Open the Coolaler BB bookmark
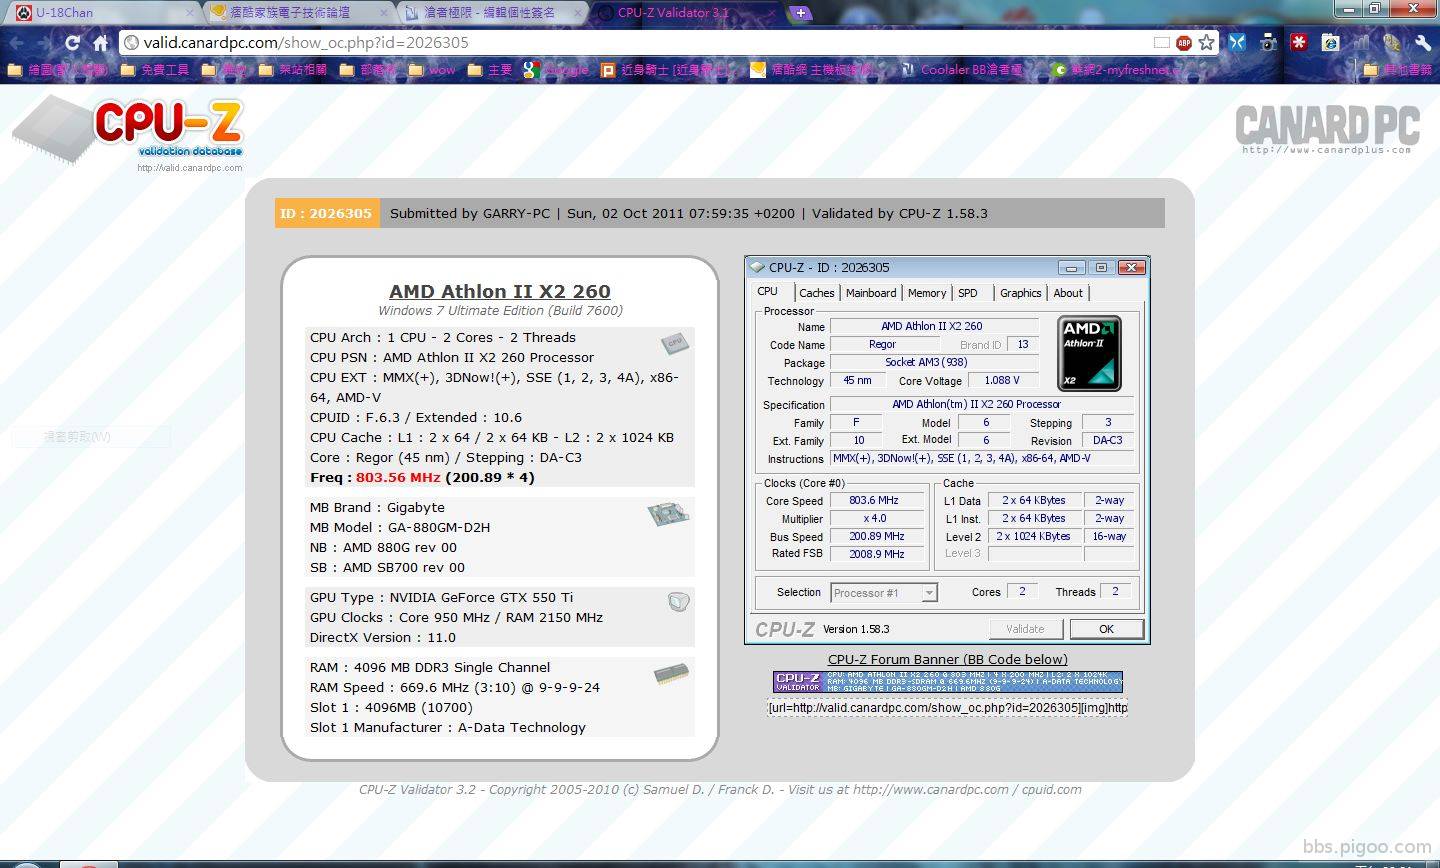 (962, 70)
